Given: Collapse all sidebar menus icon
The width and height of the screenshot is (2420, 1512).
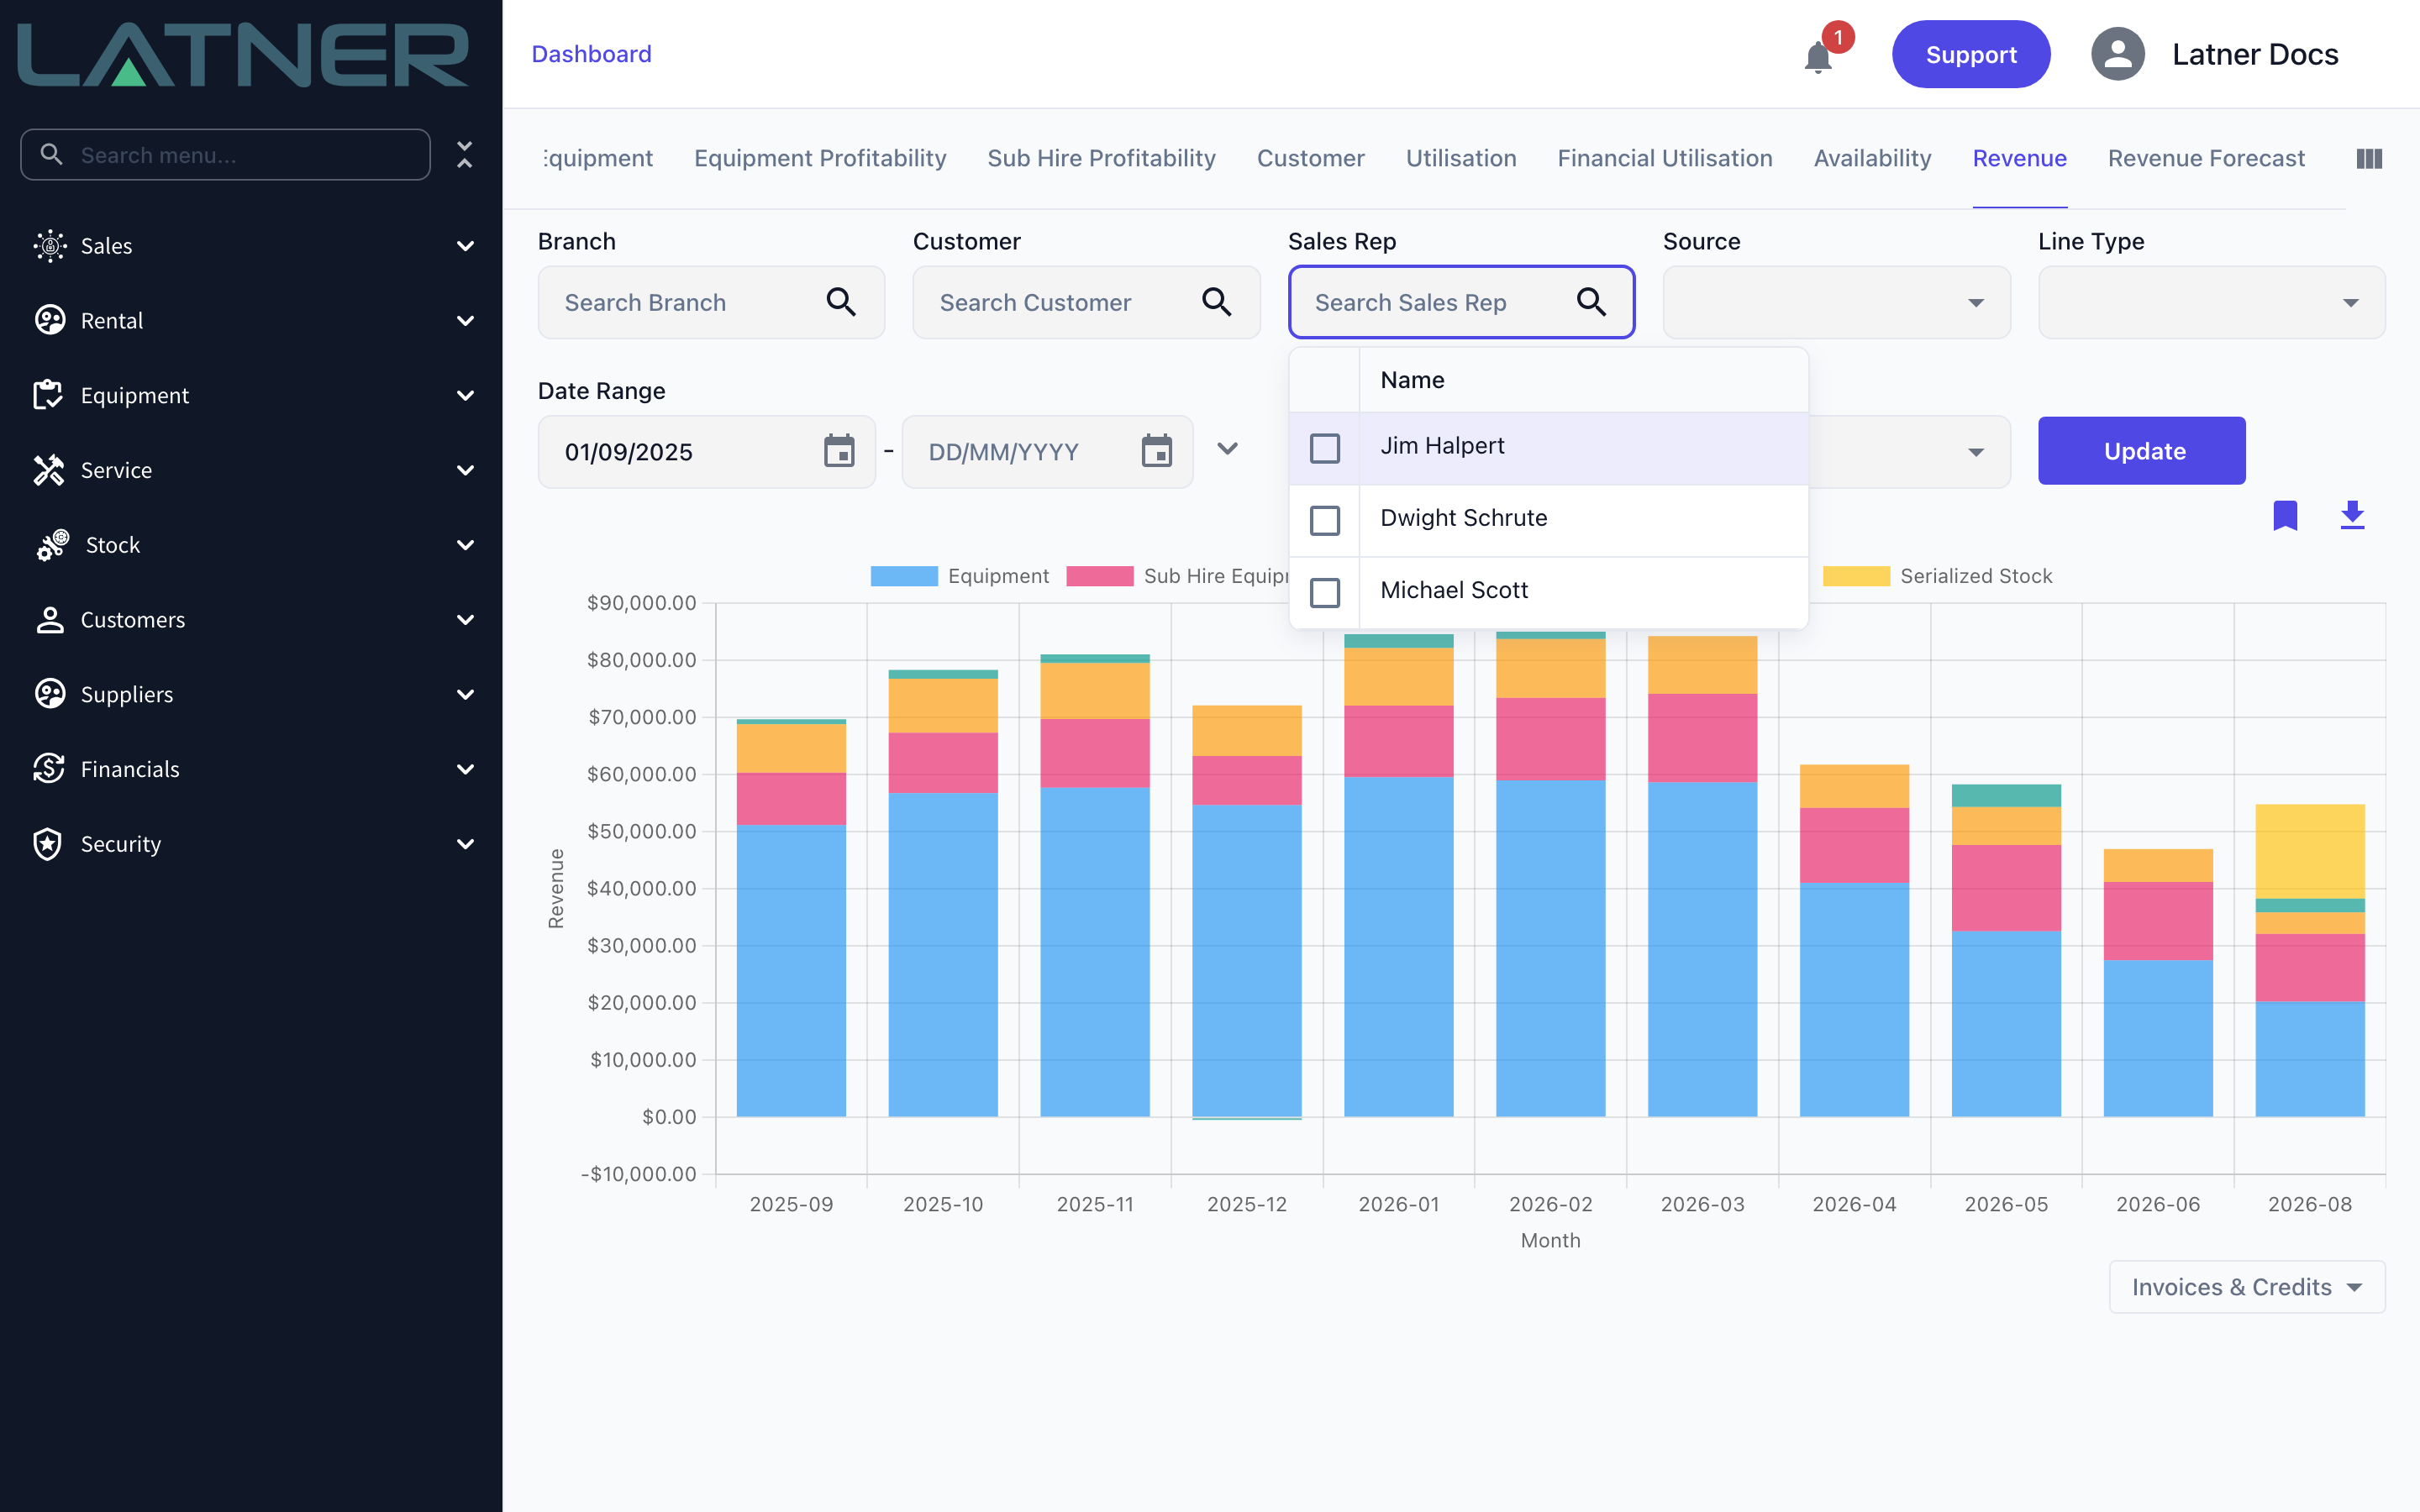Looking at the screenshot, I should point(464,154).
